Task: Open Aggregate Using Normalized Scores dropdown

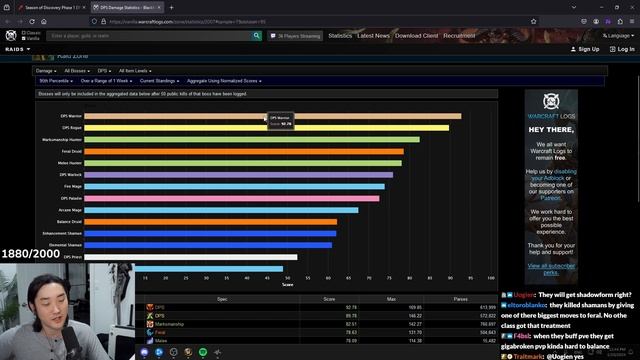Action: [224, 81]
